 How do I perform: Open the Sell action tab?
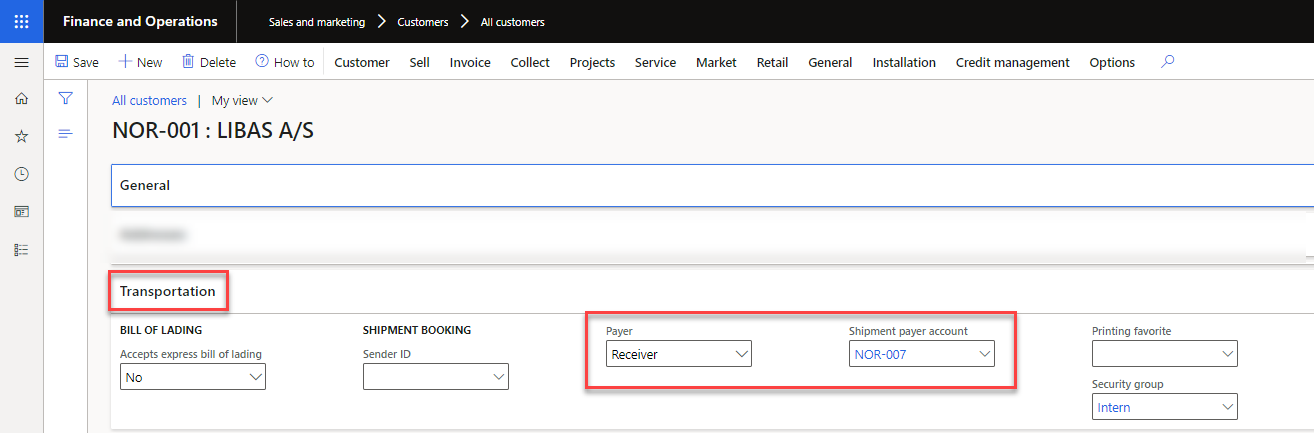(420, 62)
